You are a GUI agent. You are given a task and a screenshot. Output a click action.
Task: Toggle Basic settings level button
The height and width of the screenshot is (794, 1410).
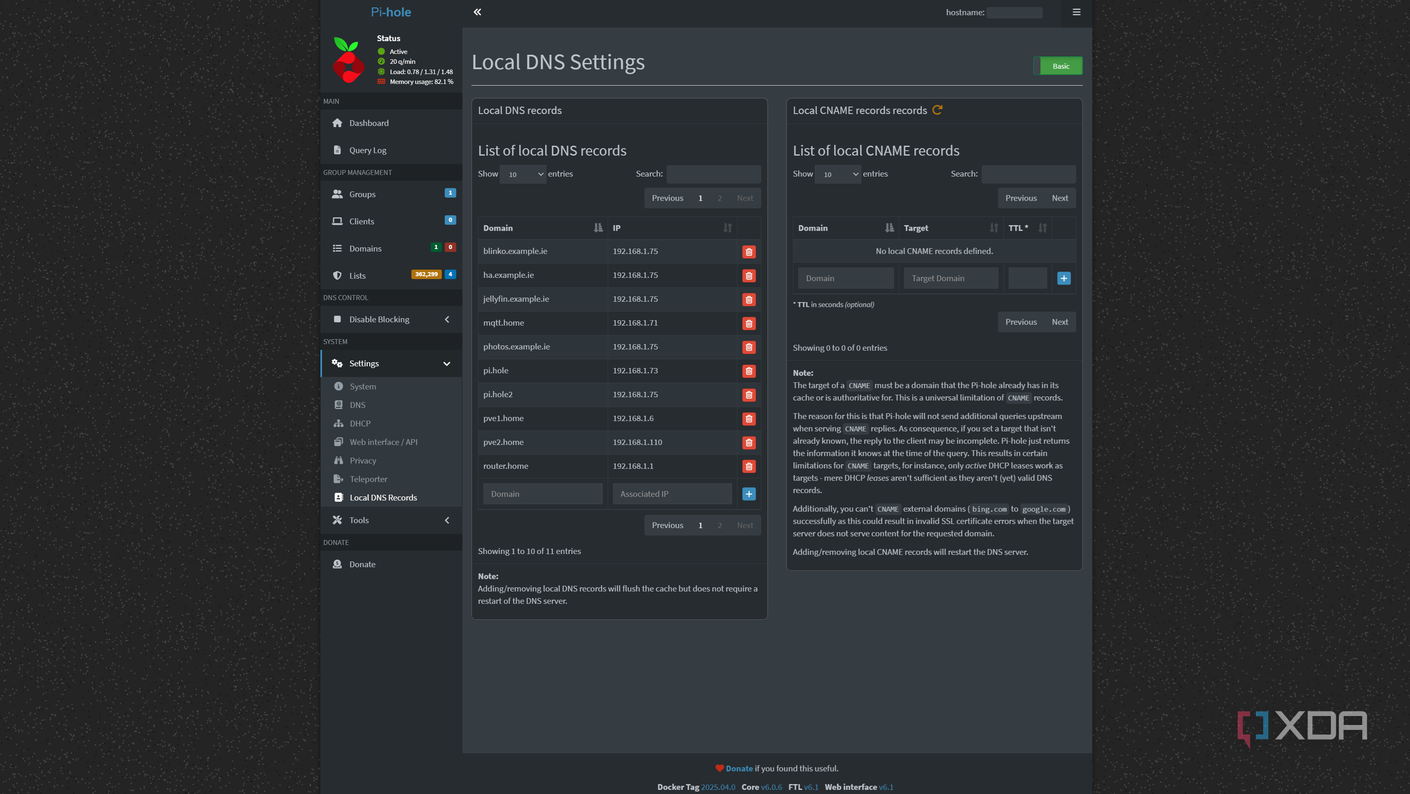click(1060, 66)
